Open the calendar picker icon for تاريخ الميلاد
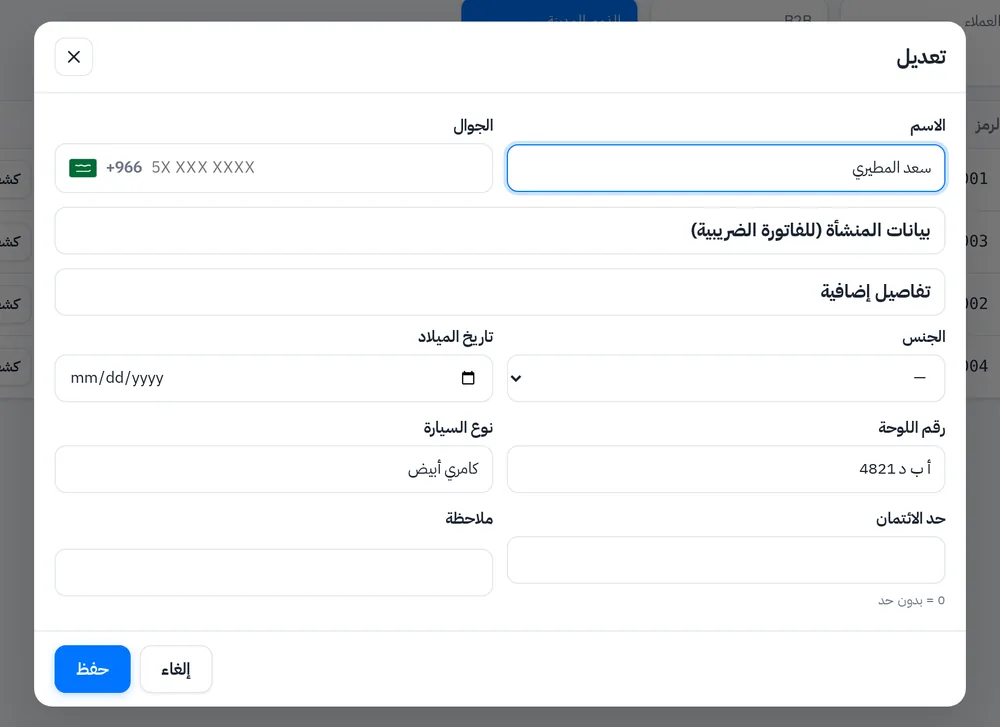This screenshot has height=727, width=1000. tap(468, 378)
